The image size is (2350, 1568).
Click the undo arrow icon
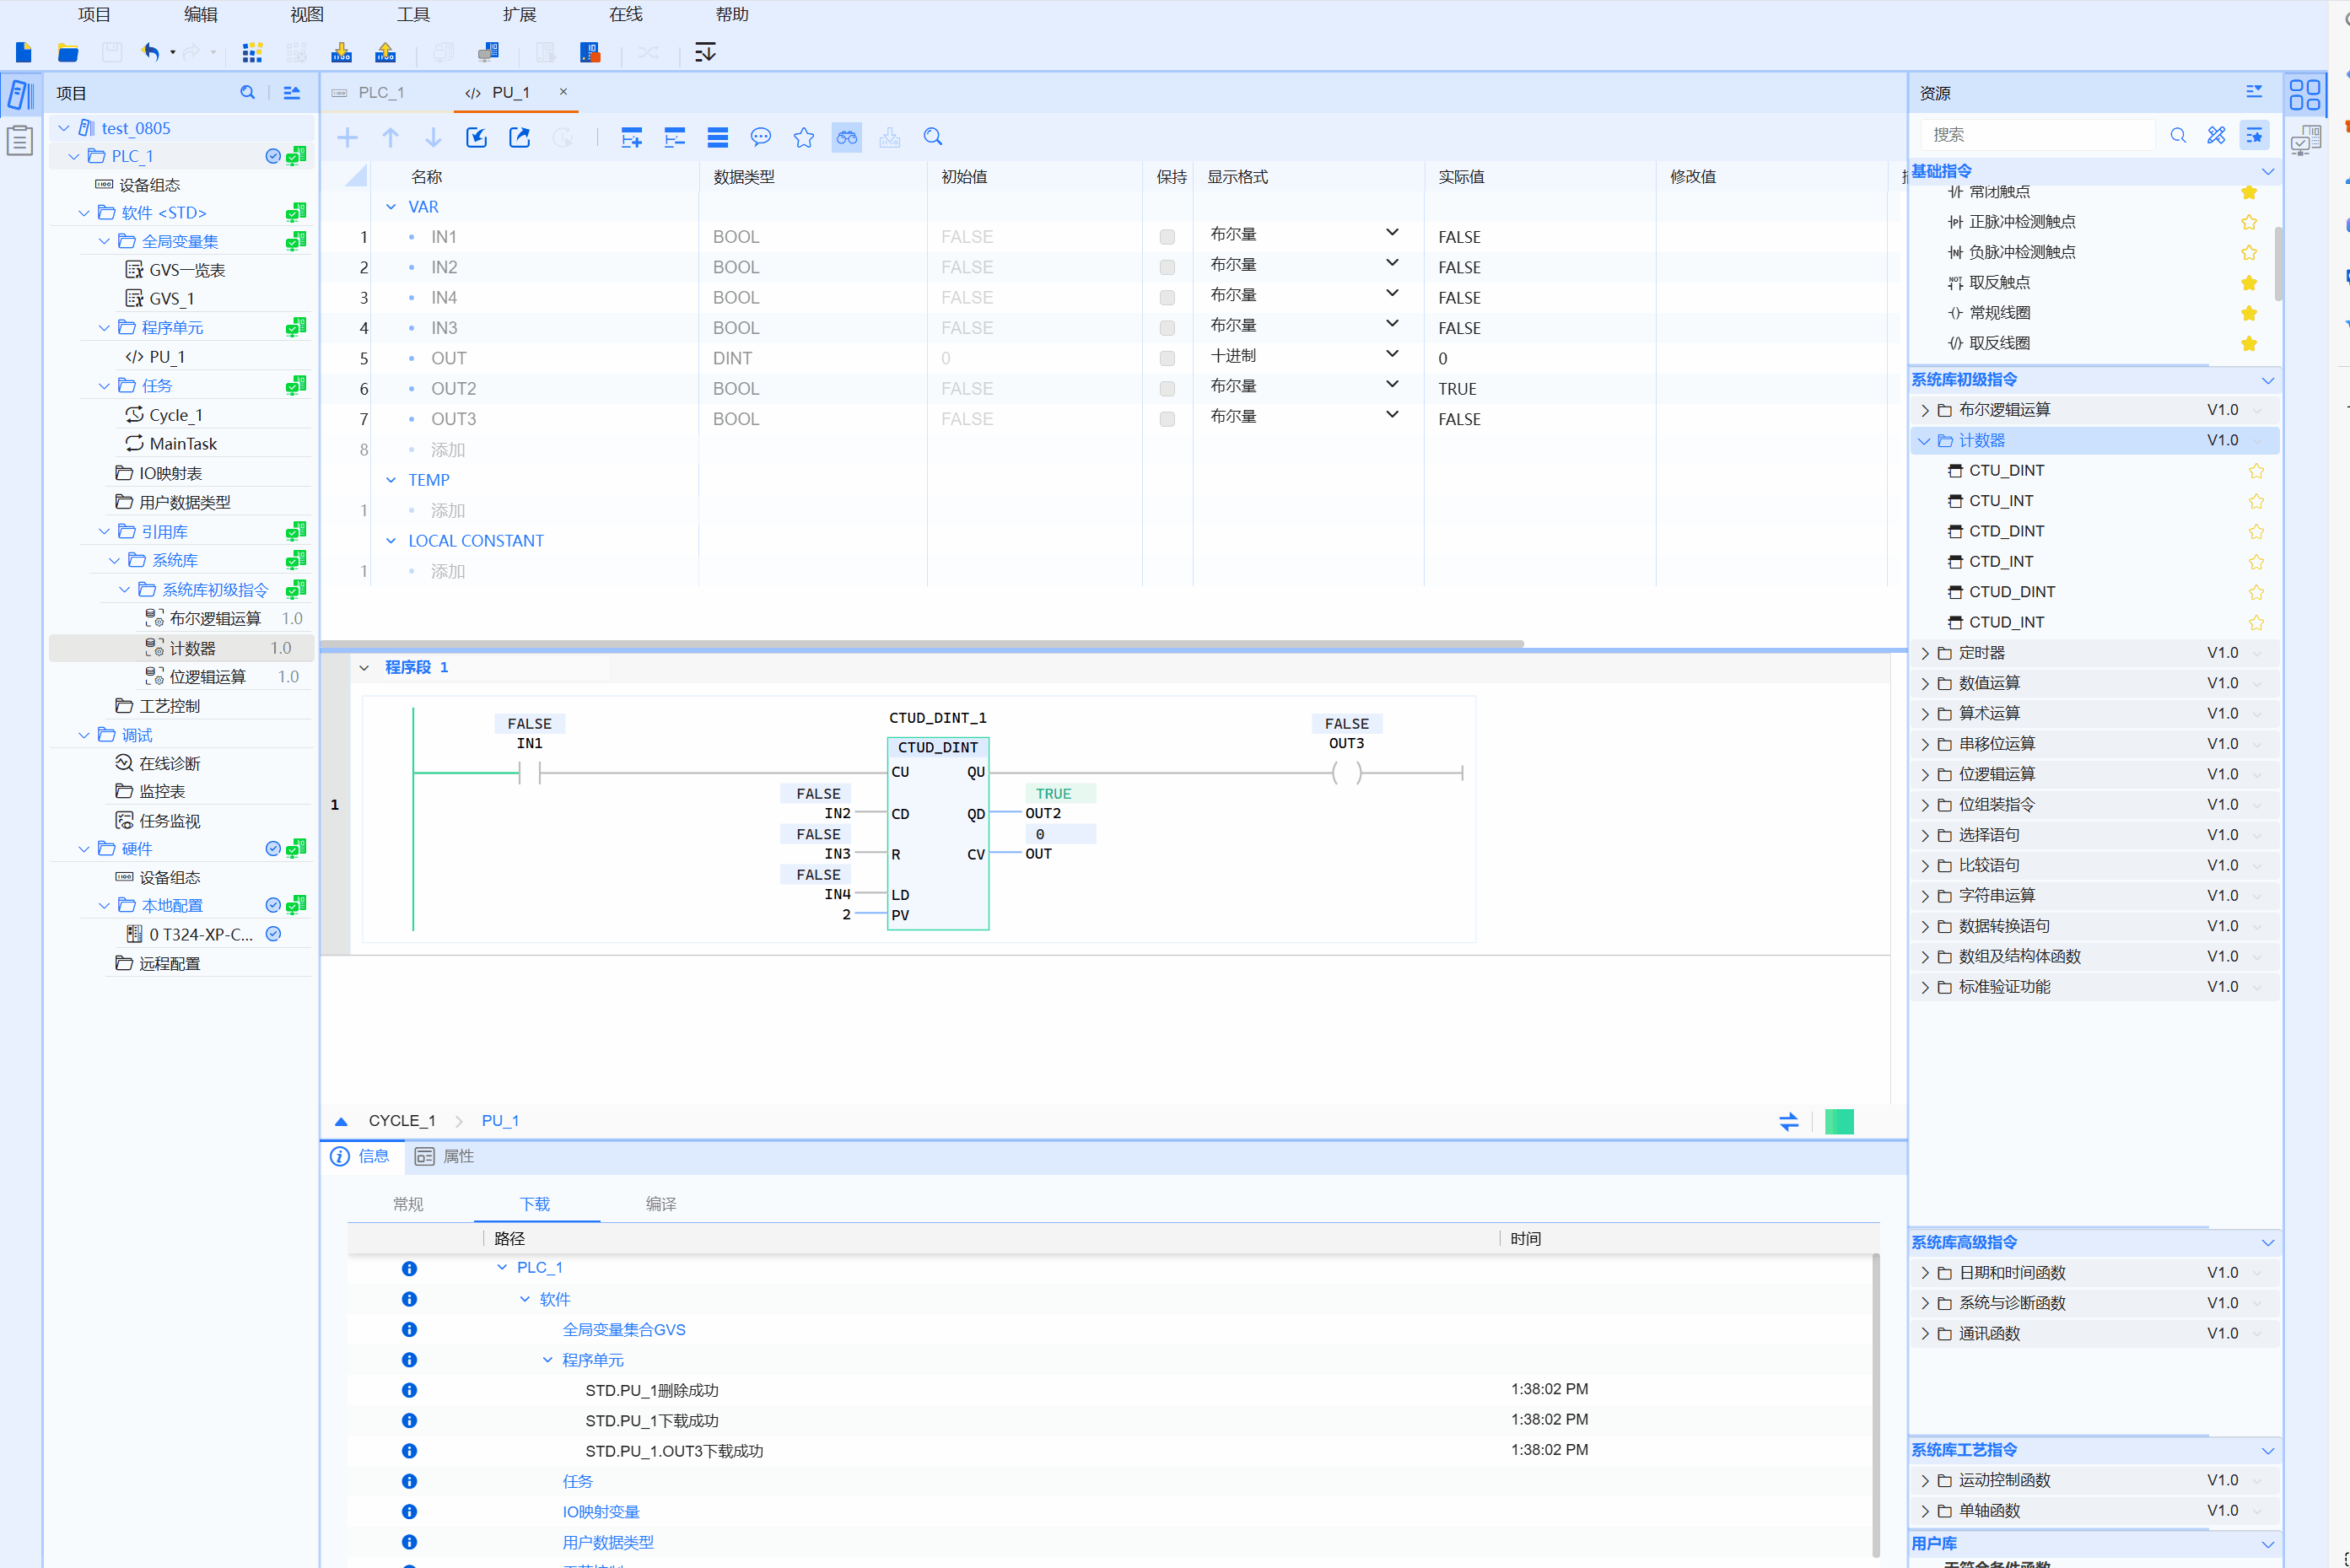tap(151, 52)
